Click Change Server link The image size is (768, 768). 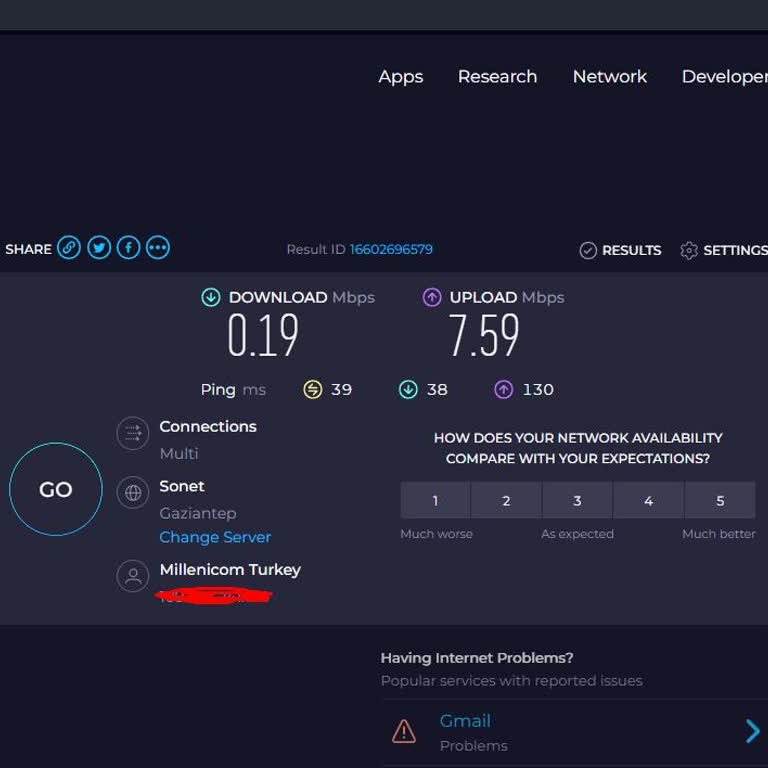pyautogui.click(x=215, y=537)
